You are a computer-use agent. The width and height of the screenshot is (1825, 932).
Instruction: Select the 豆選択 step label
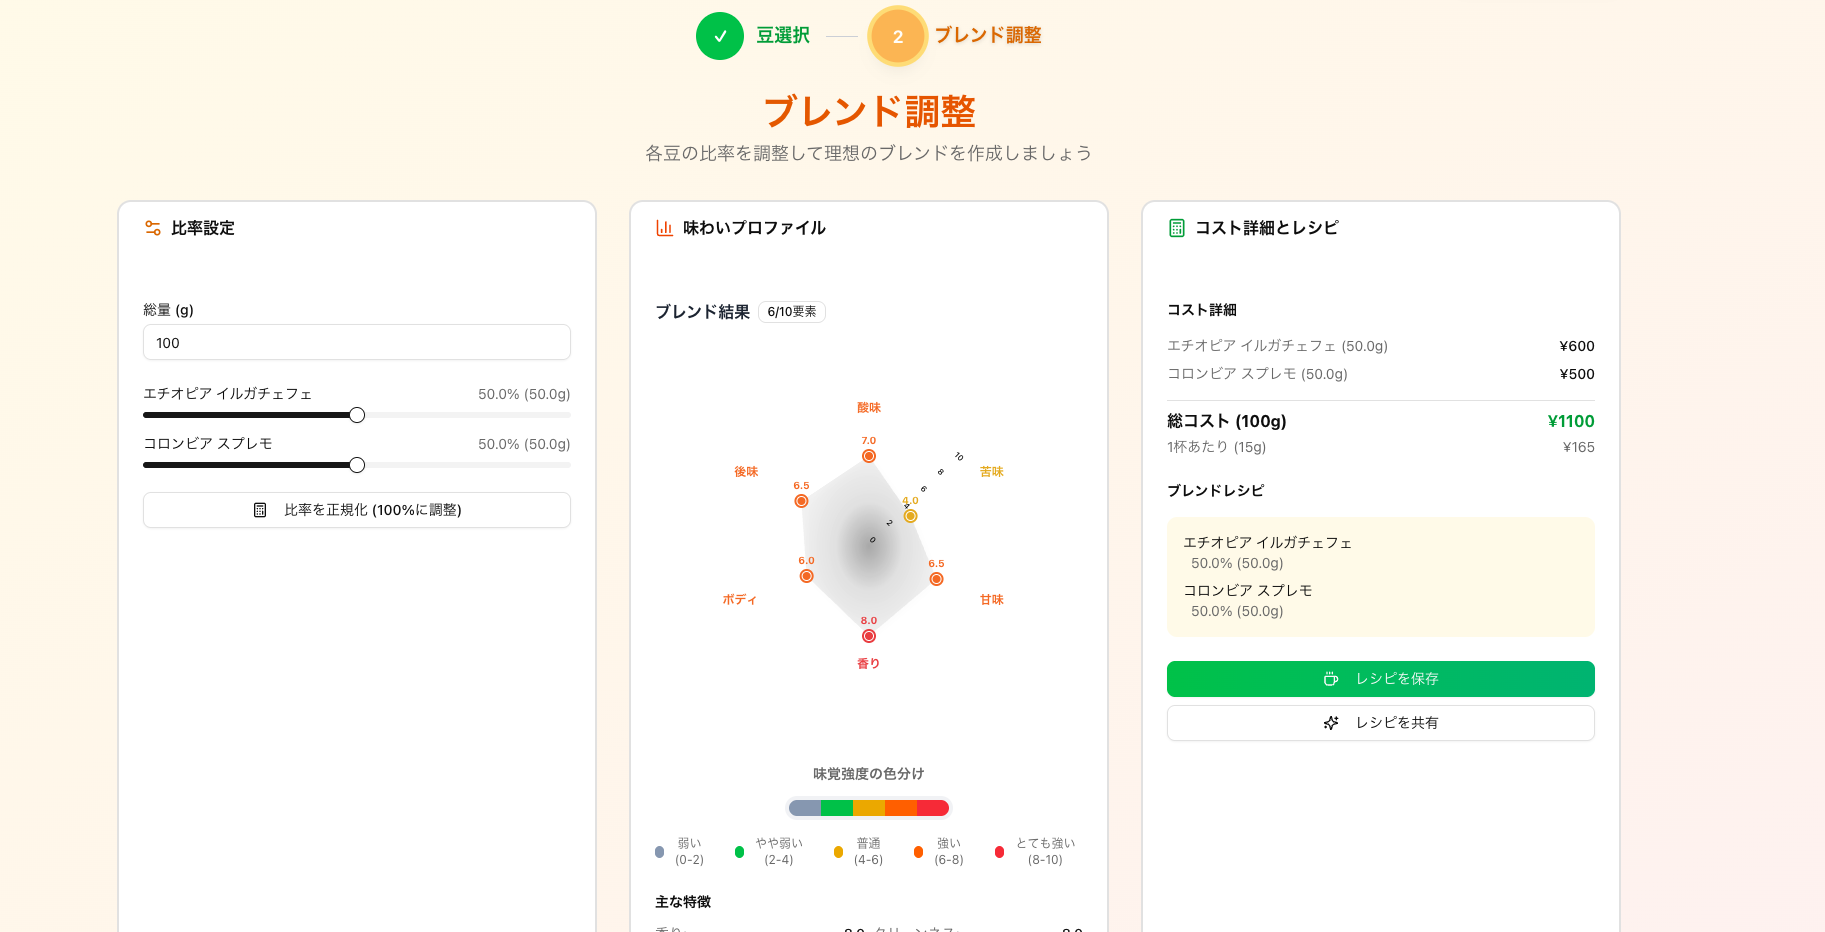tap(783, 36)
